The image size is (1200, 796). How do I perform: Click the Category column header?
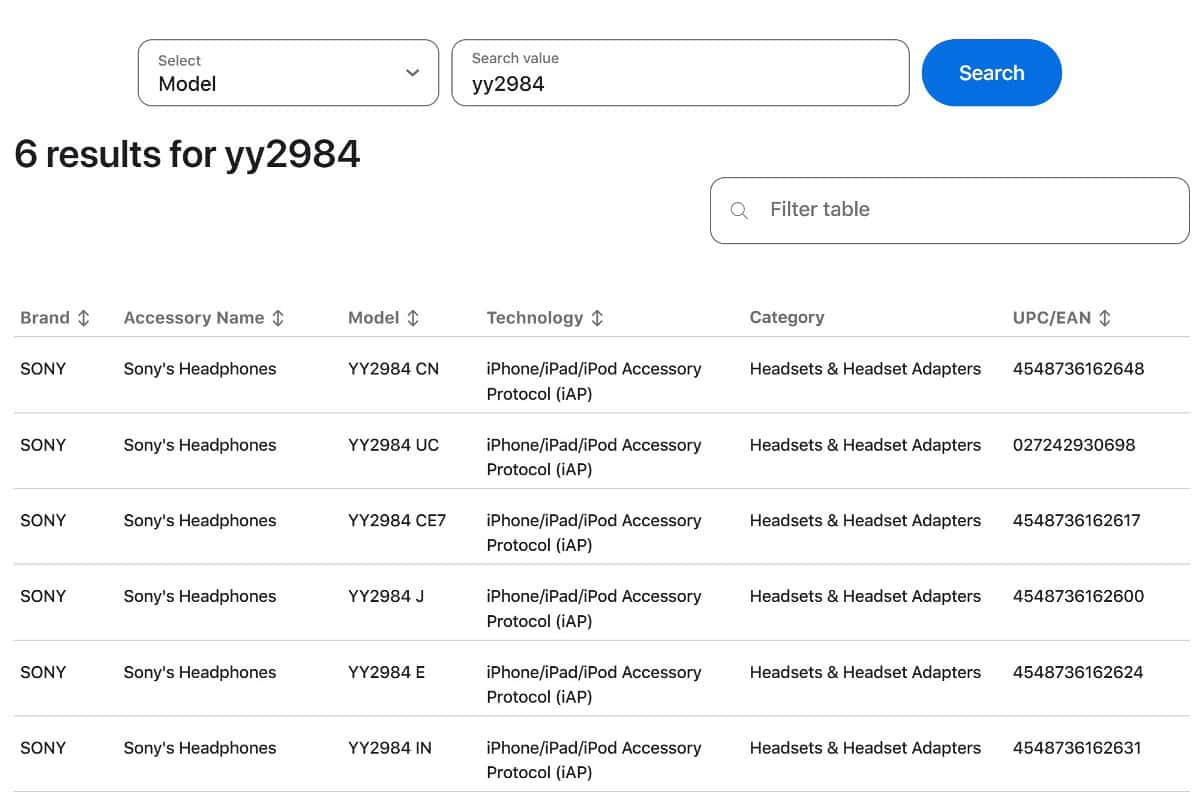point(786,318)
